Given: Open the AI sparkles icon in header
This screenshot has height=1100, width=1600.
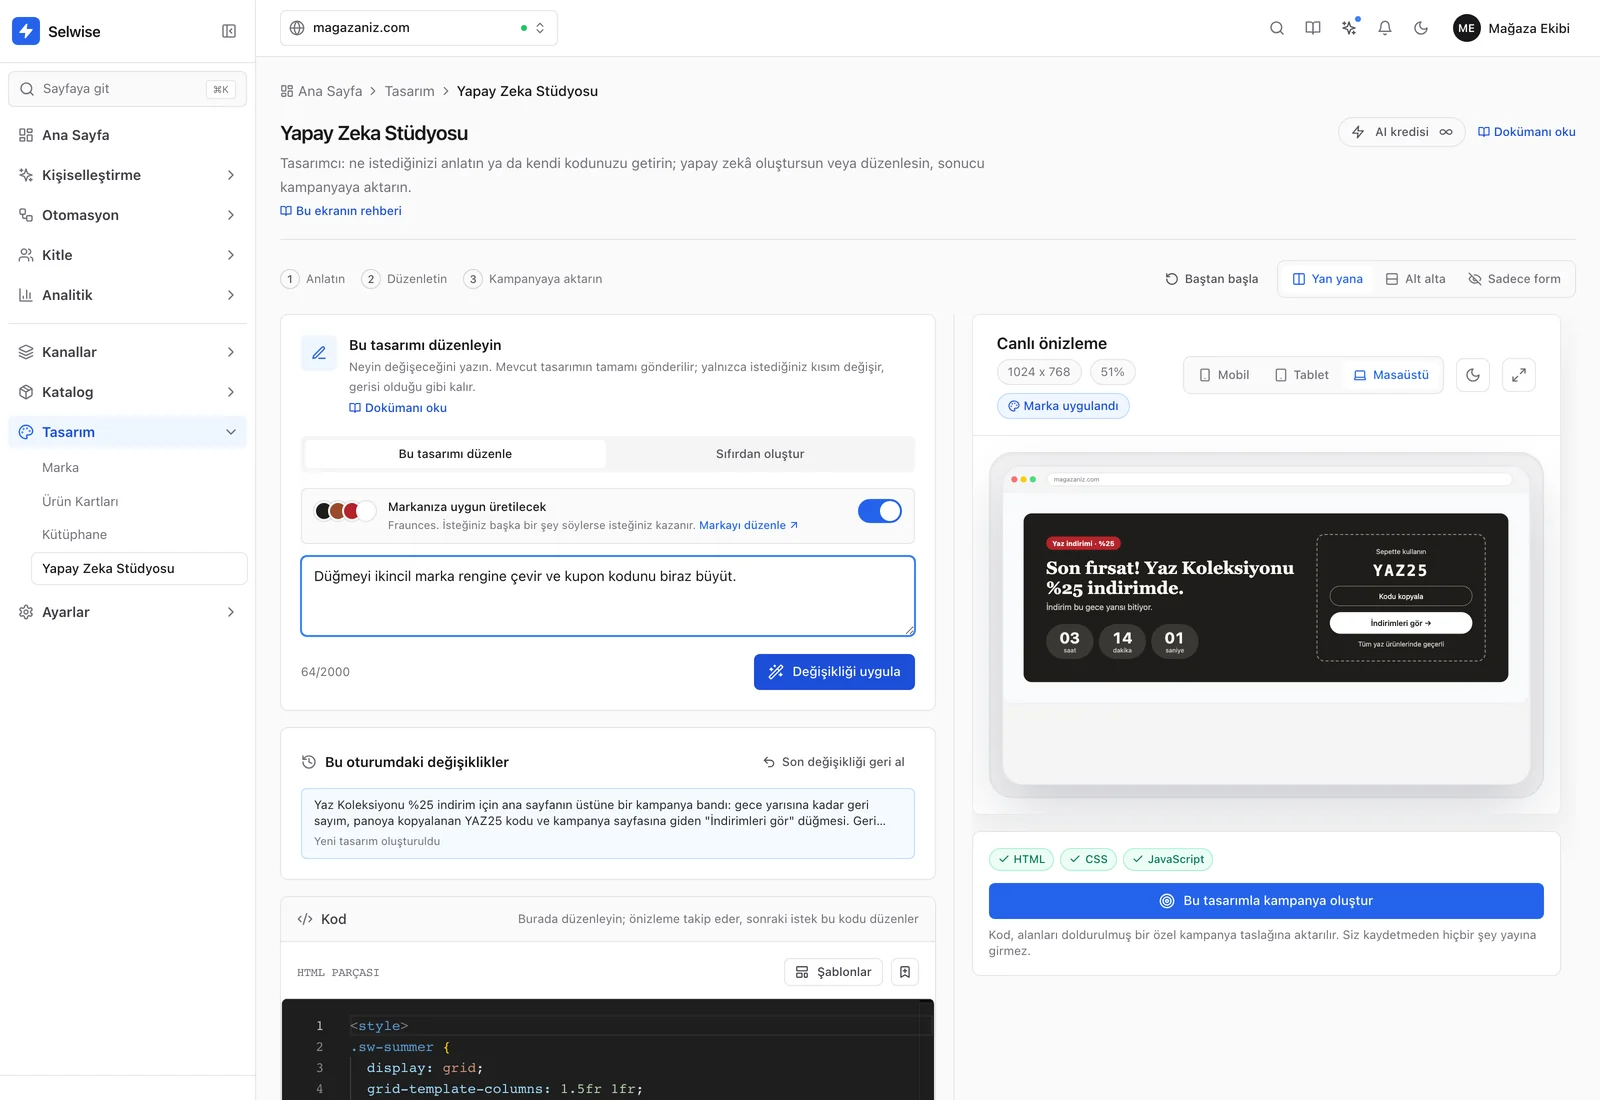Looking at the screenshot, I should pos(1349,28).
